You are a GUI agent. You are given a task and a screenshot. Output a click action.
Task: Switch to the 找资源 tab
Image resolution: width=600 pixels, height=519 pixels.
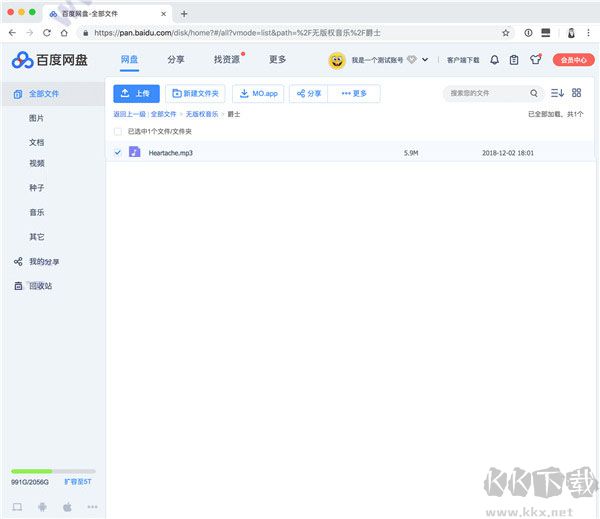(226, 59)
